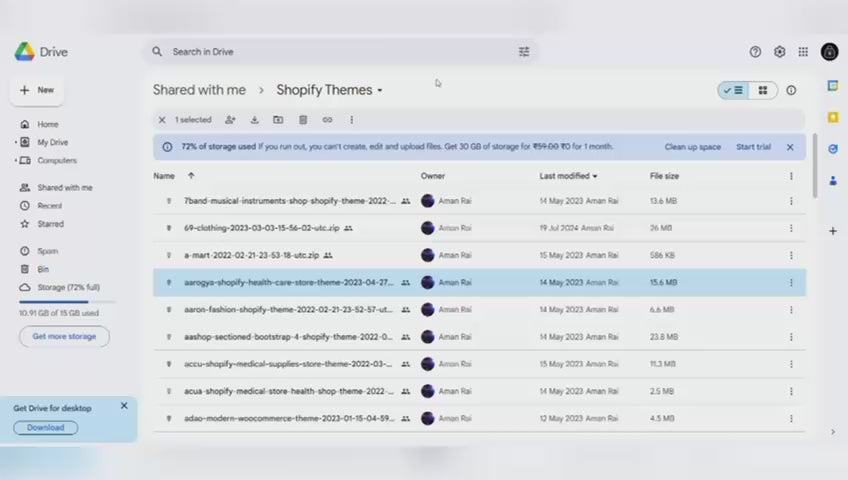Viewport: 848px width, 480px height.
Task: Dismiss the storage warning banner
Action: click(x=790, y=147)
